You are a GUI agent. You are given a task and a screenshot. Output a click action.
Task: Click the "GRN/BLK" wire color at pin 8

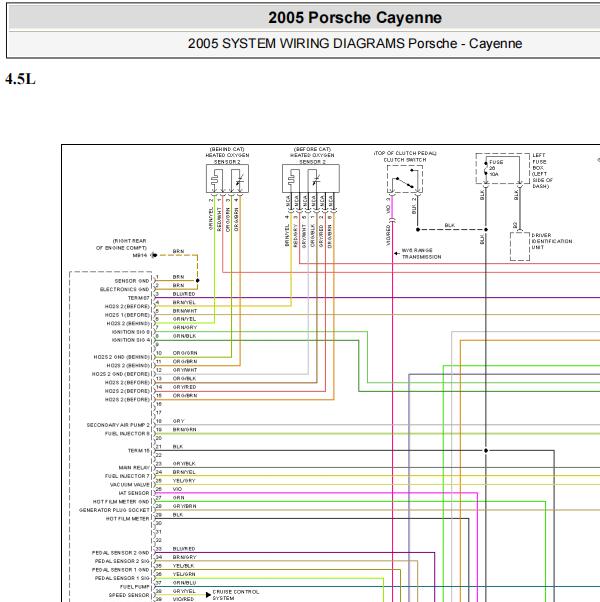184,336
